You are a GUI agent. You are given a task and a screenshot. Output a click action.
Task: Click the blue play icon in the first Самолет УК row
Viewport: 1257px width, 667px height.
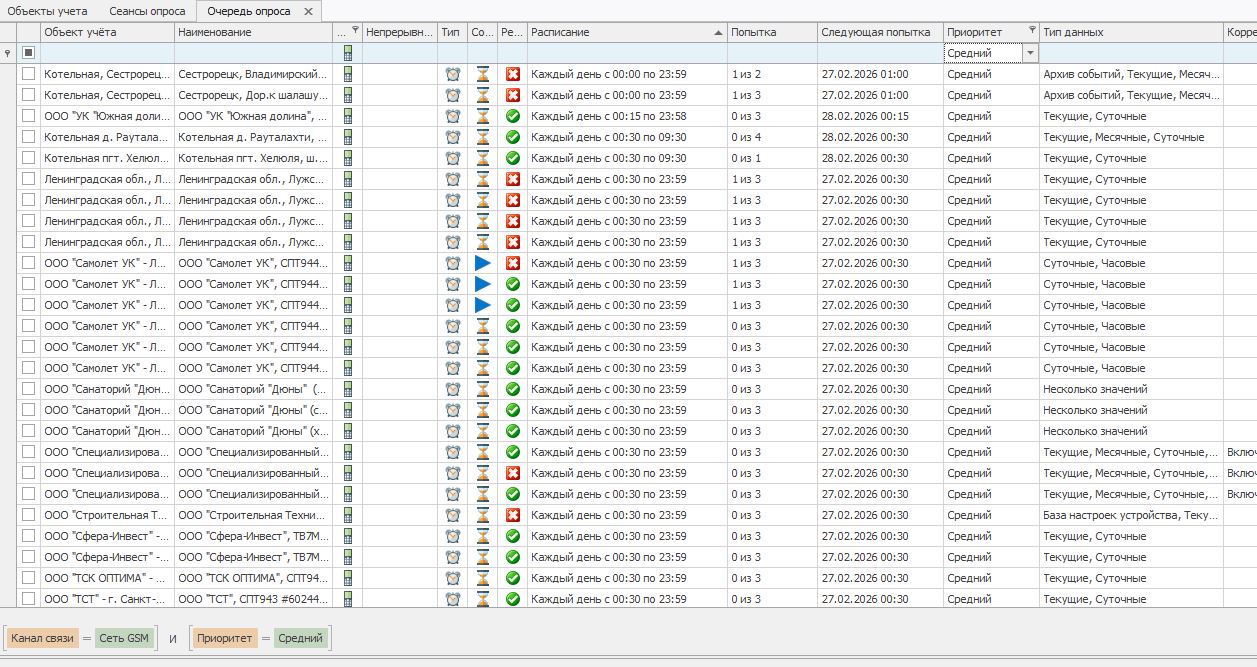pos(483,263)
